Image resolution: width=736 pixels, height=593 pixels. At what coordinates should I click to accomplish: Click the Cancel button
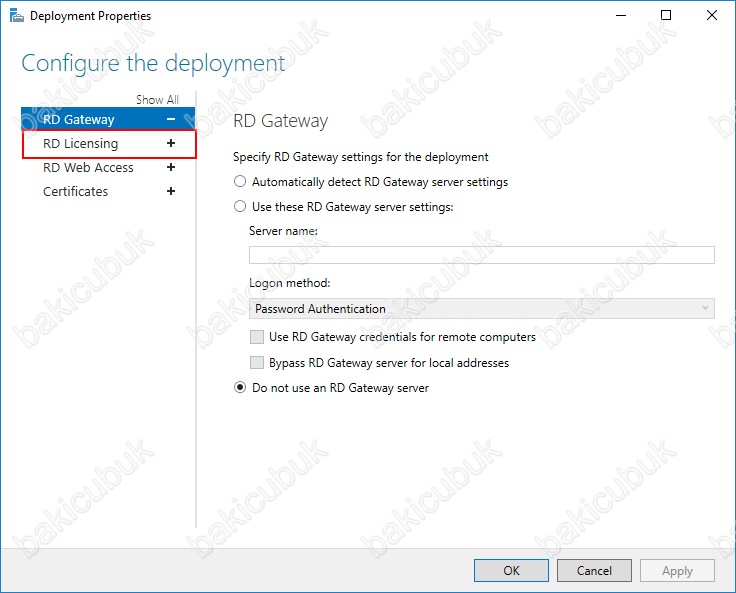click(594, 570)
